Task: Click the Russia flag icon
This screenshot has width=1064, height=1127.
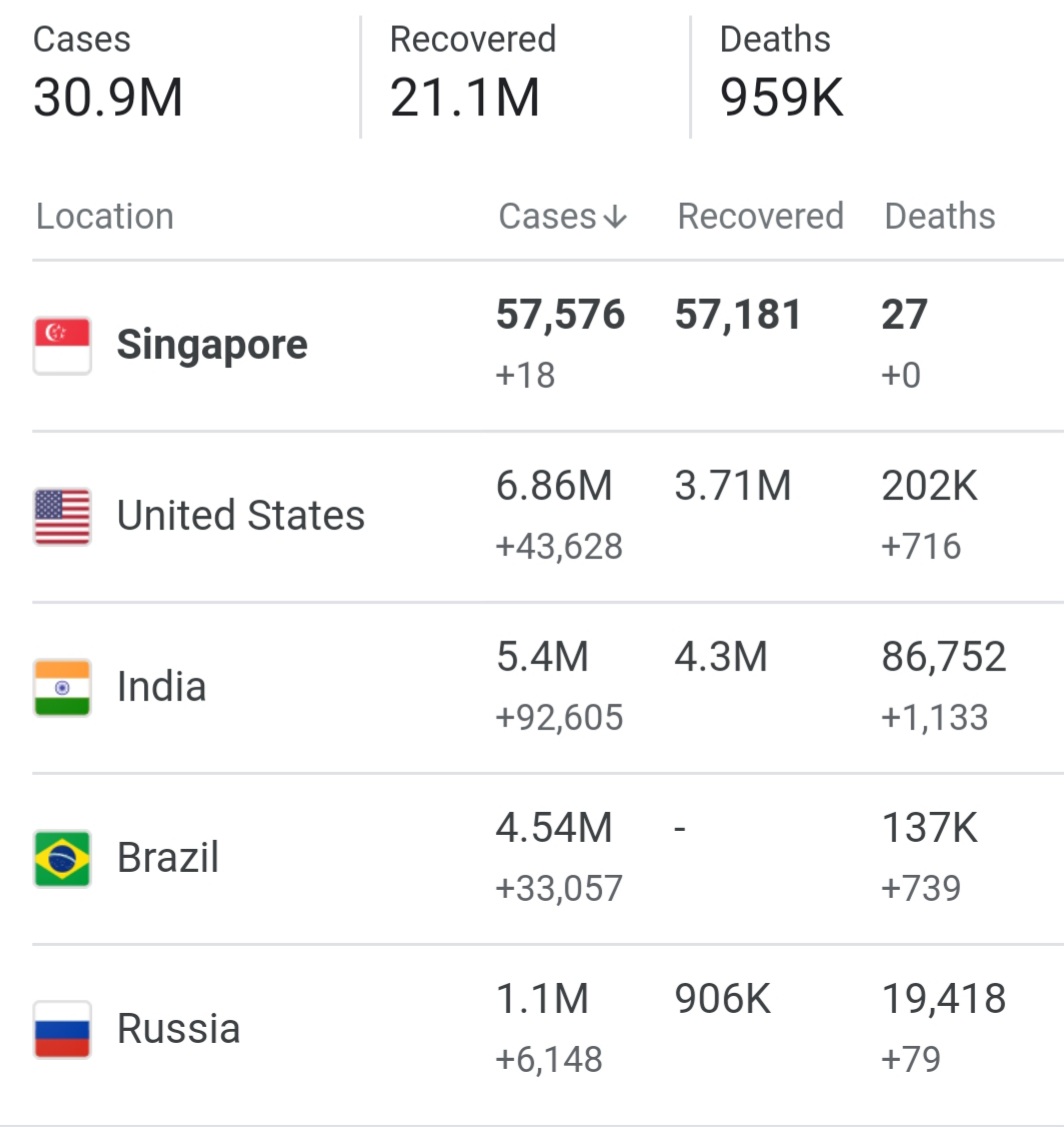Action: [x=63, y=1030]
